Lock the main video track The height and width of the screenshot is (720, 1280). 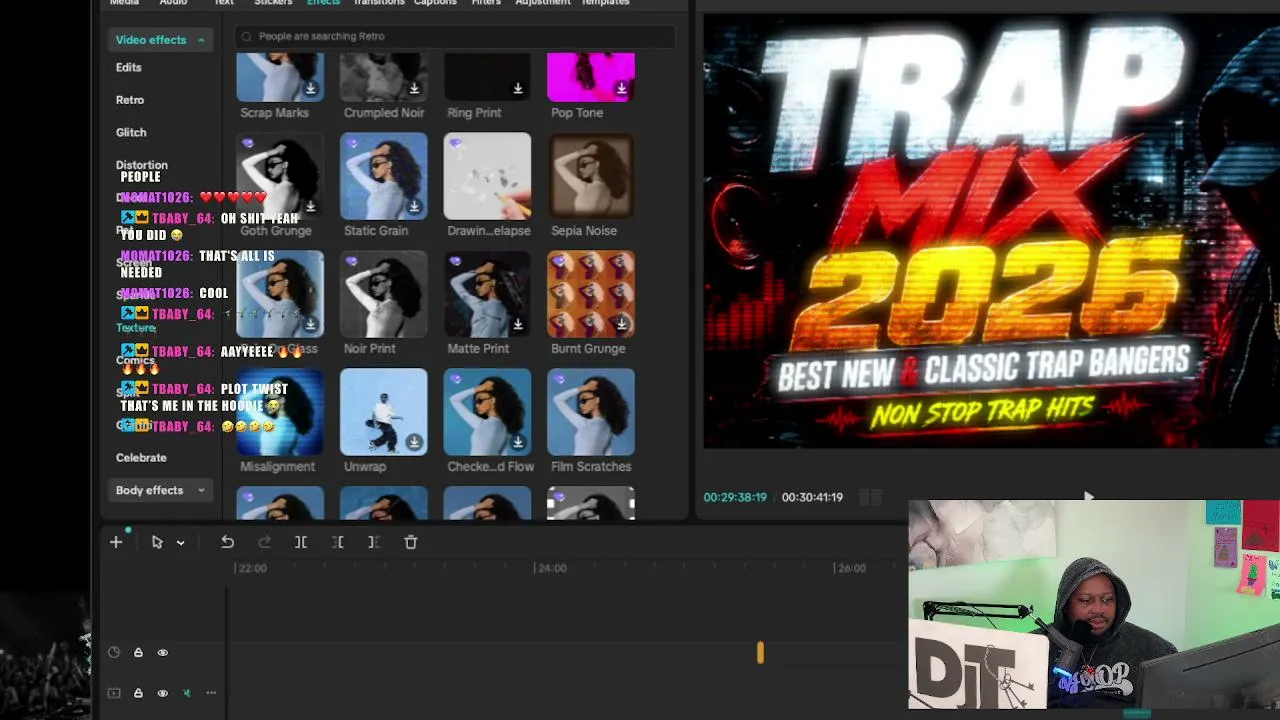[x=138, y=693]
